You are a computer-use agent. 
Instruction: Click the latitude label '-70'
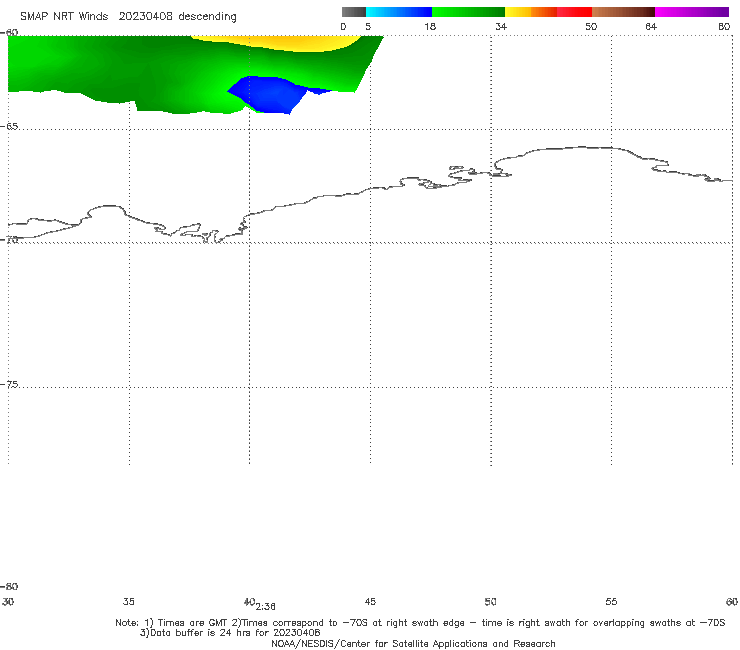click(x=9, y=240)
